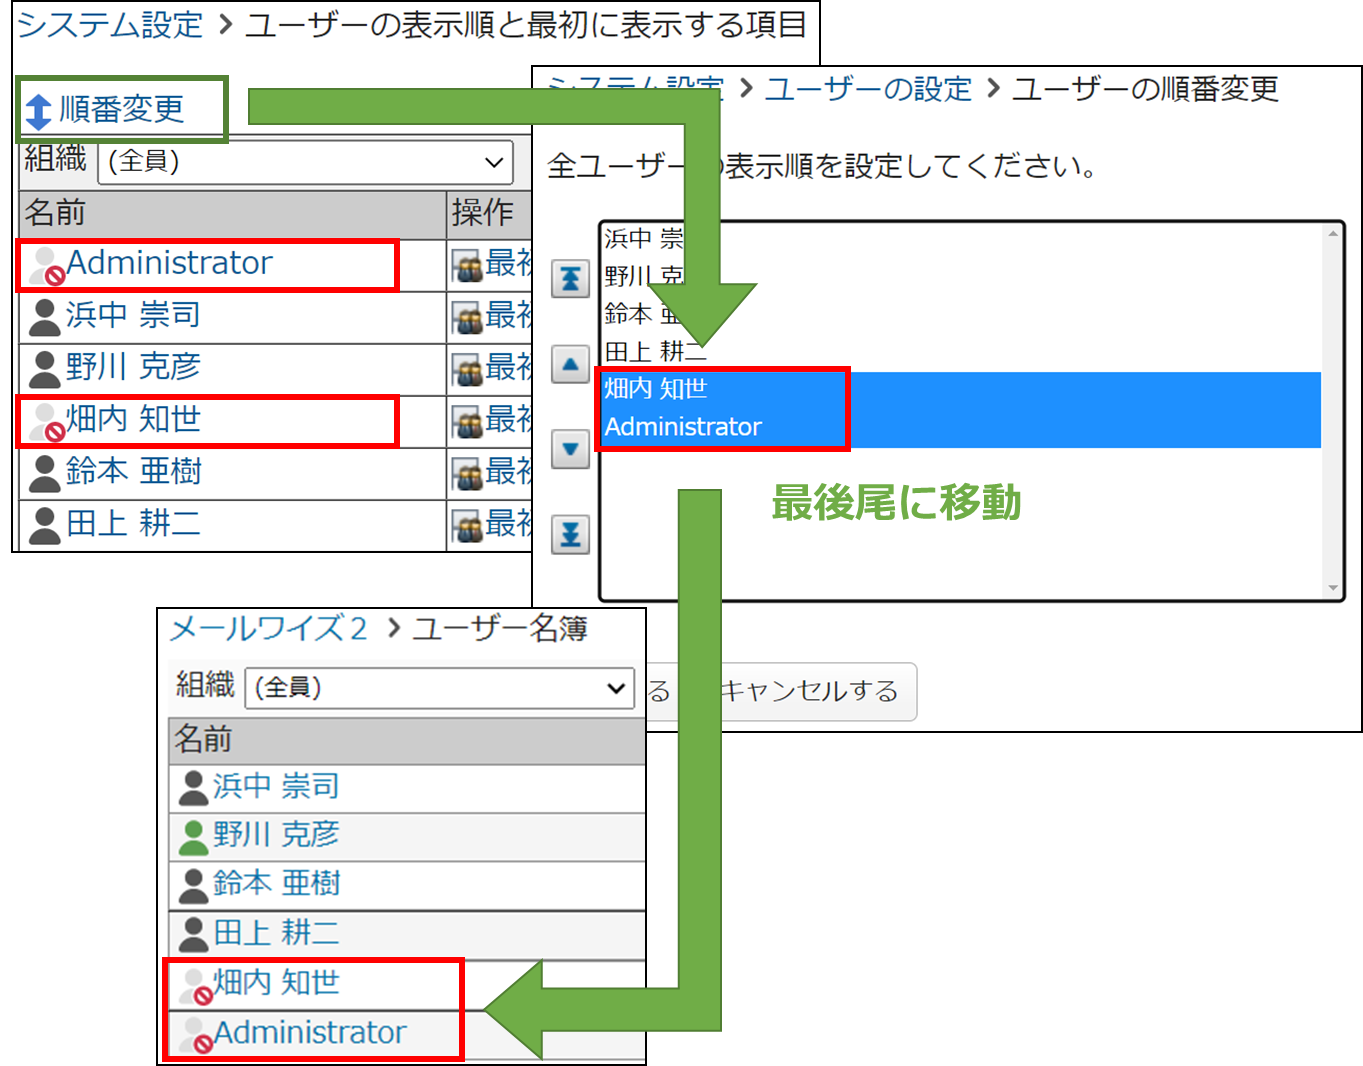This screenshot has height=1066, width=1363.
Task: Open the システム設定 breadcrumb link
Action: click(x=110, y=24)
